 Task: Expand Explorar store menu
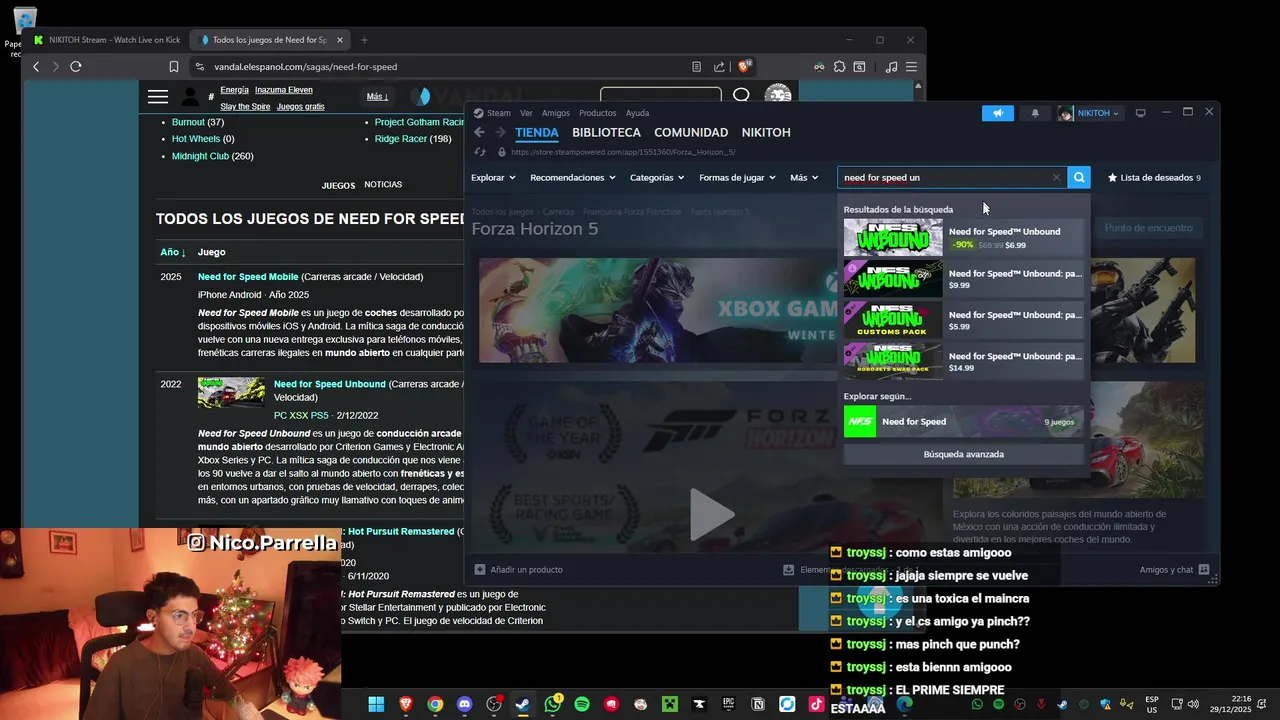[493, 178]
